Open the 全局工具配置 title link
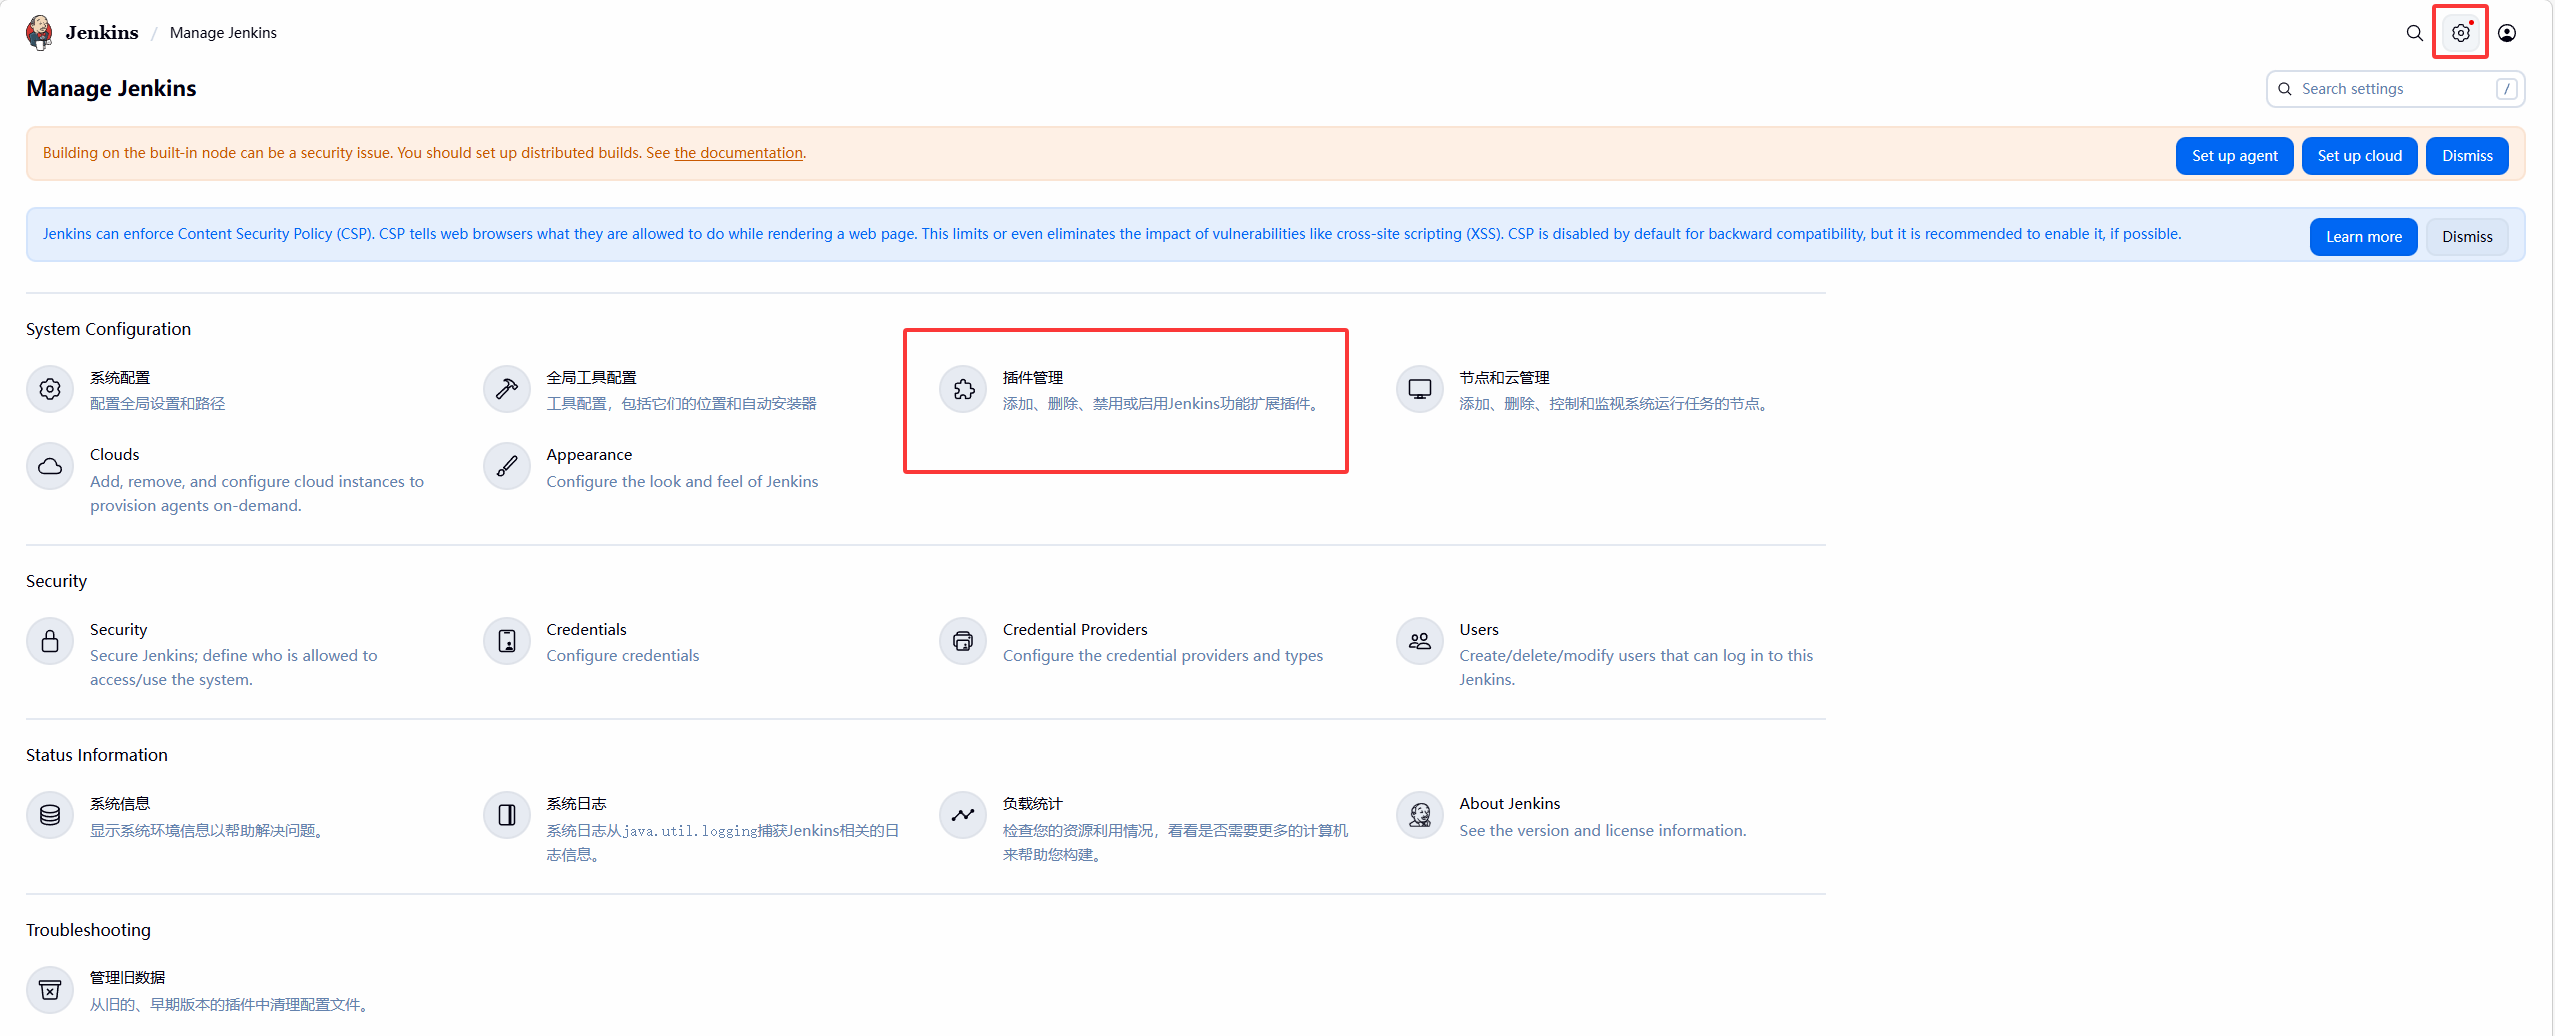The width and height of the screenshot is (2555, 1036). (591, 378)
